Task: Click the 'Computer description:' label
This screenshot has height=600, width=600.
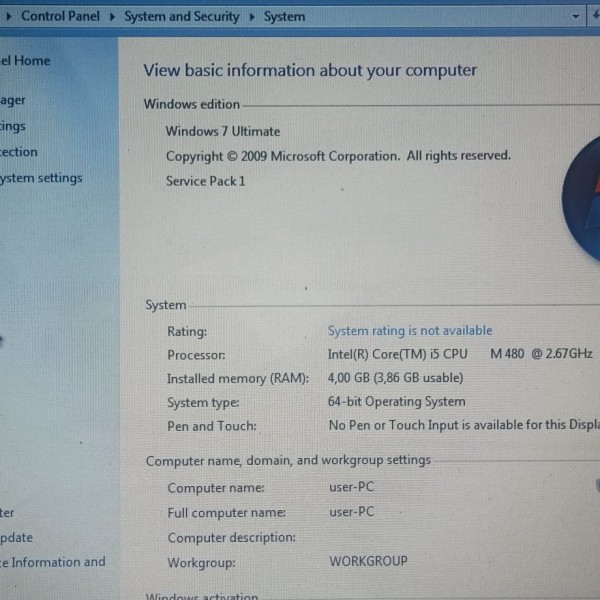Action: [x=232, y=538]
